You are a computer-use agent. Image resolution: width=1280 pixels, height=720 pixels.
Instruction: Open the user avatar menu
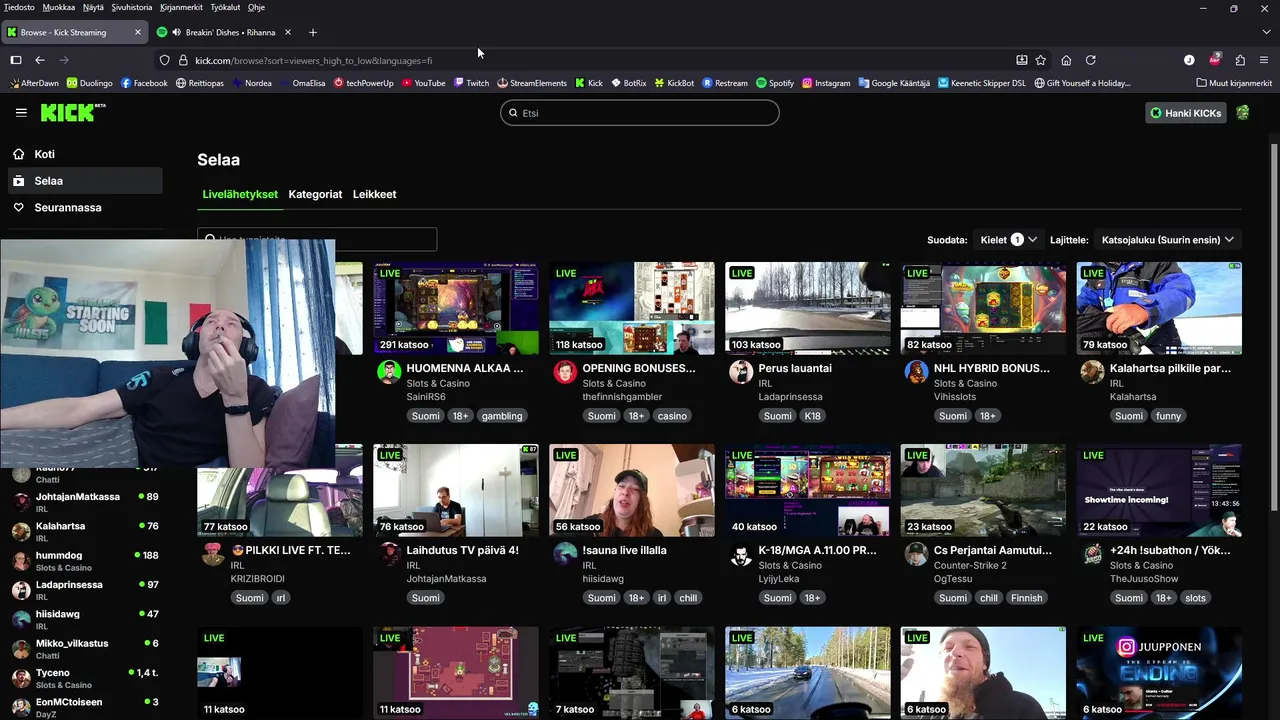click(1243, 113)
